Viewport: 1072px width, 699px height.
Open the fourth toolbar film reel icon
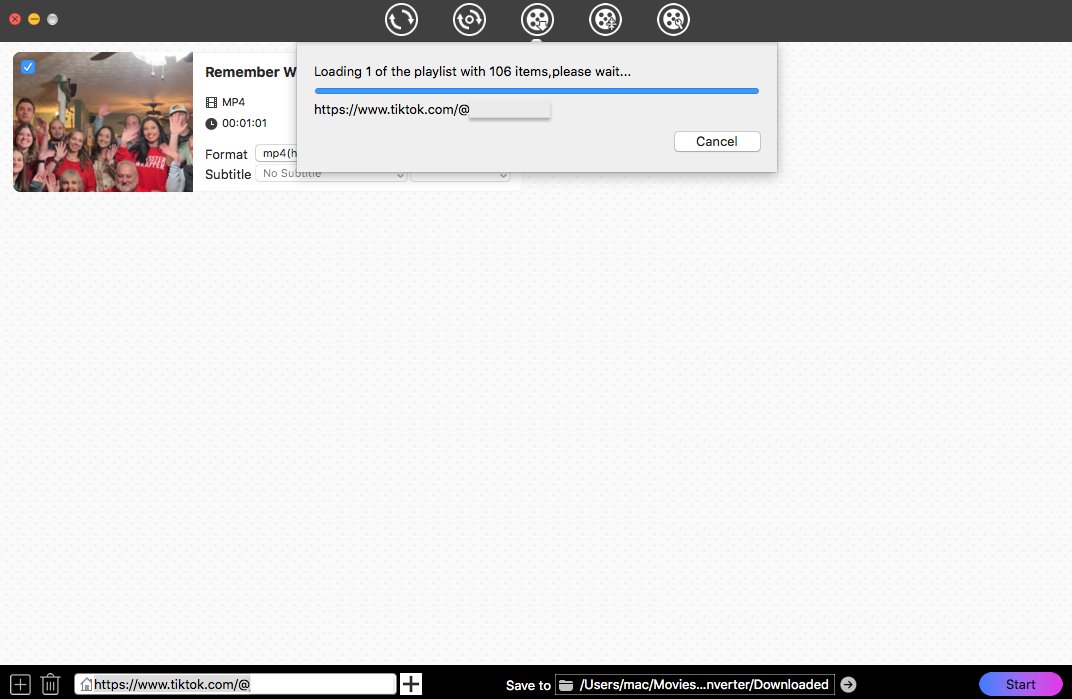pos(606,19)
